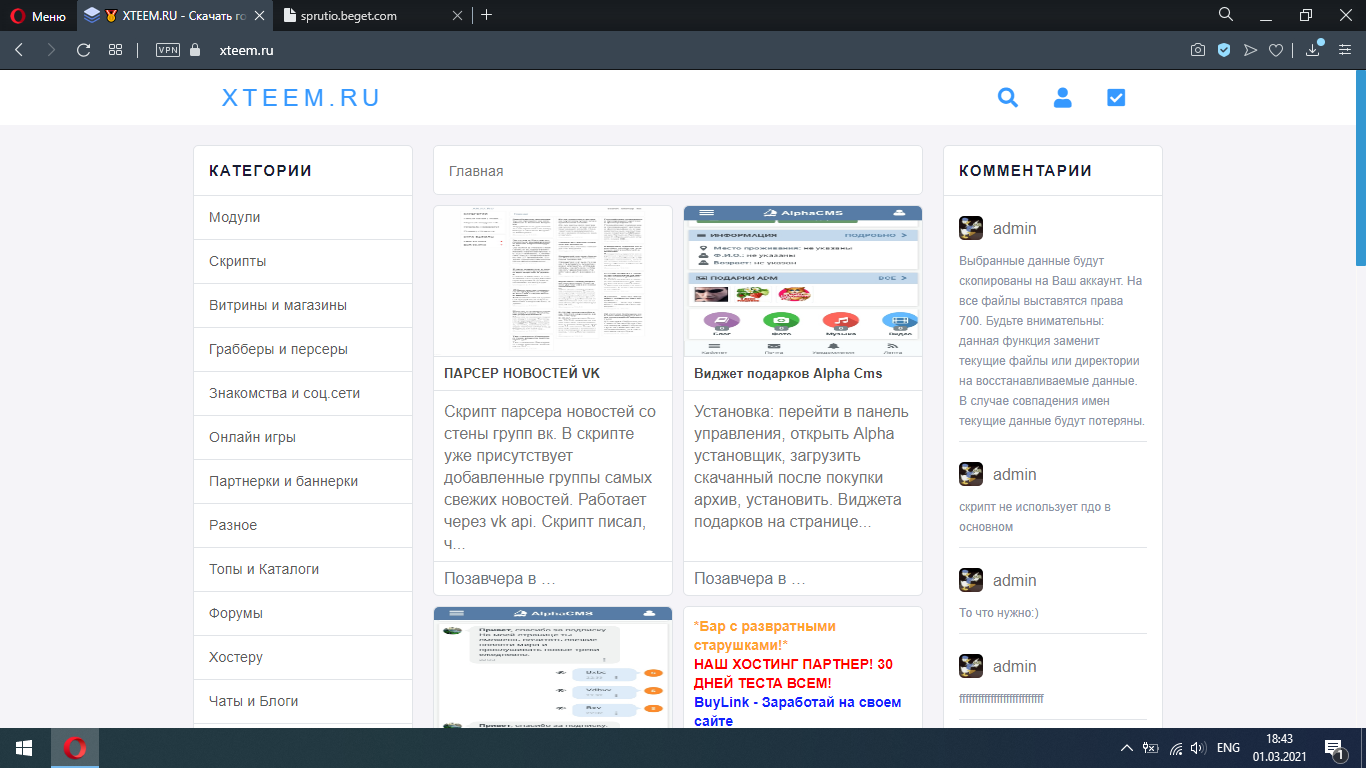Image resolution: width=1366 pixels, height=768 pixels.
Task: Open the Windows Start menu
Action: click(24, 748)
